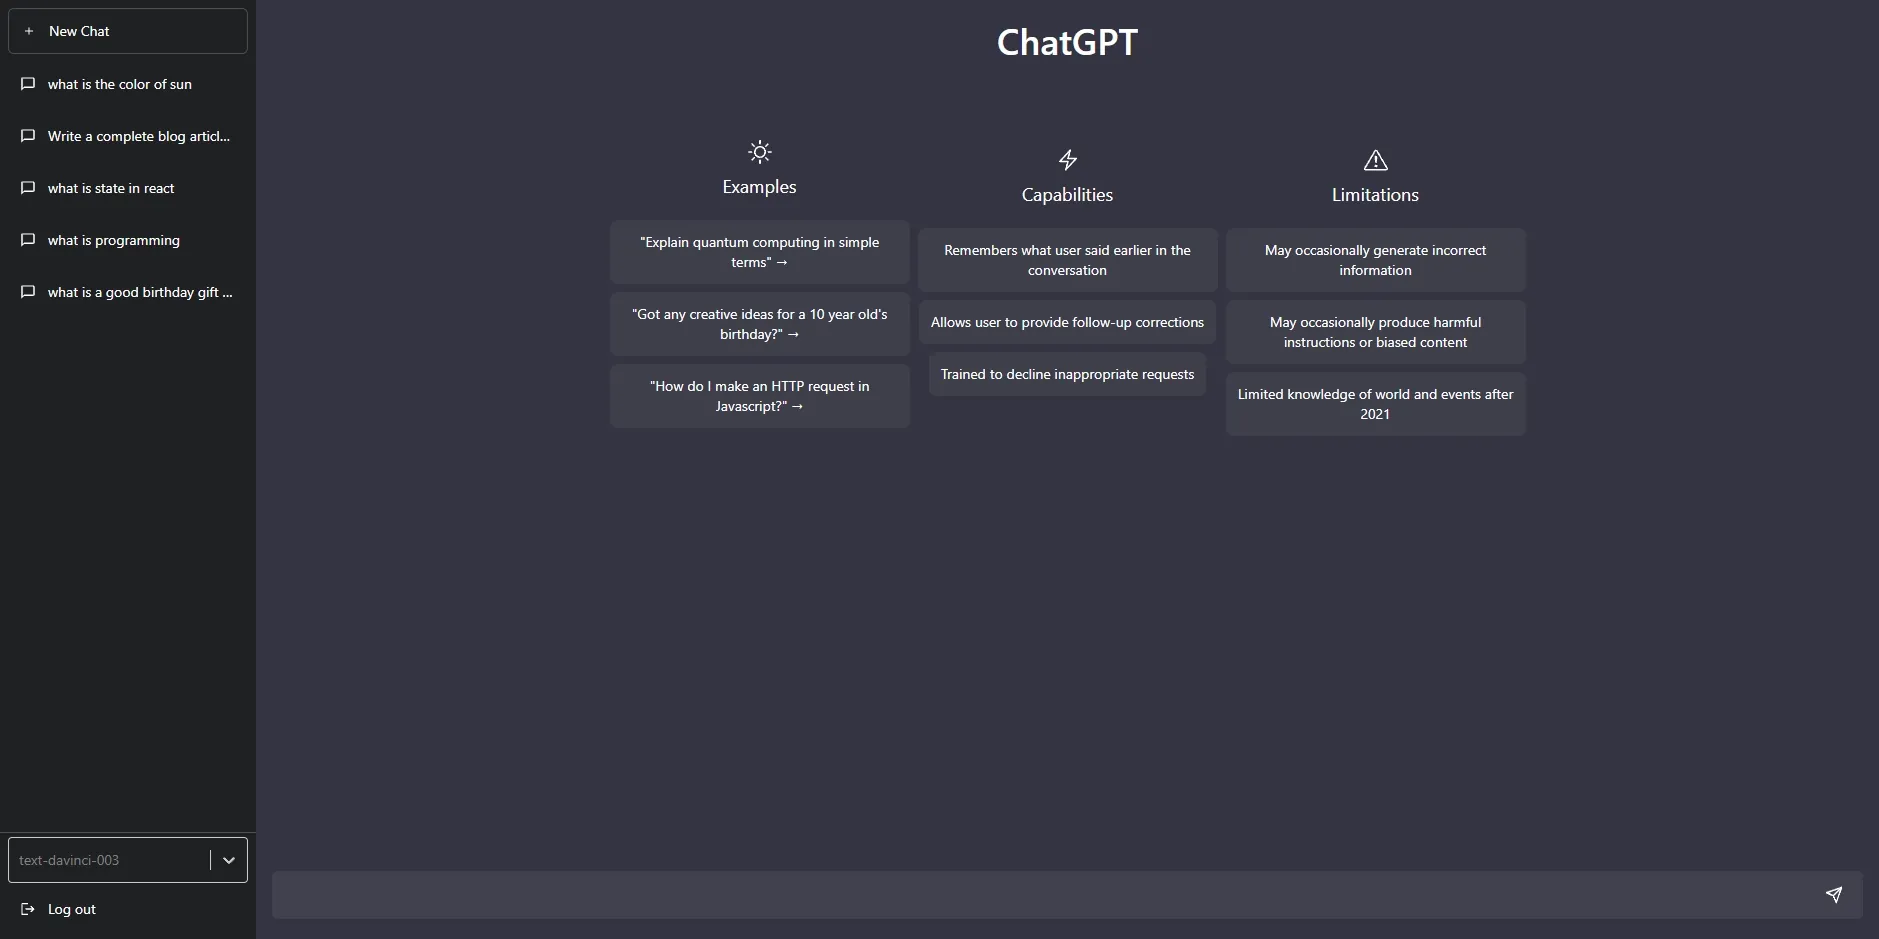Use example 'How do I make an HTTP request in Javascript?'
This screenshot has height=939, width=1879.
[x=760, y=396]
